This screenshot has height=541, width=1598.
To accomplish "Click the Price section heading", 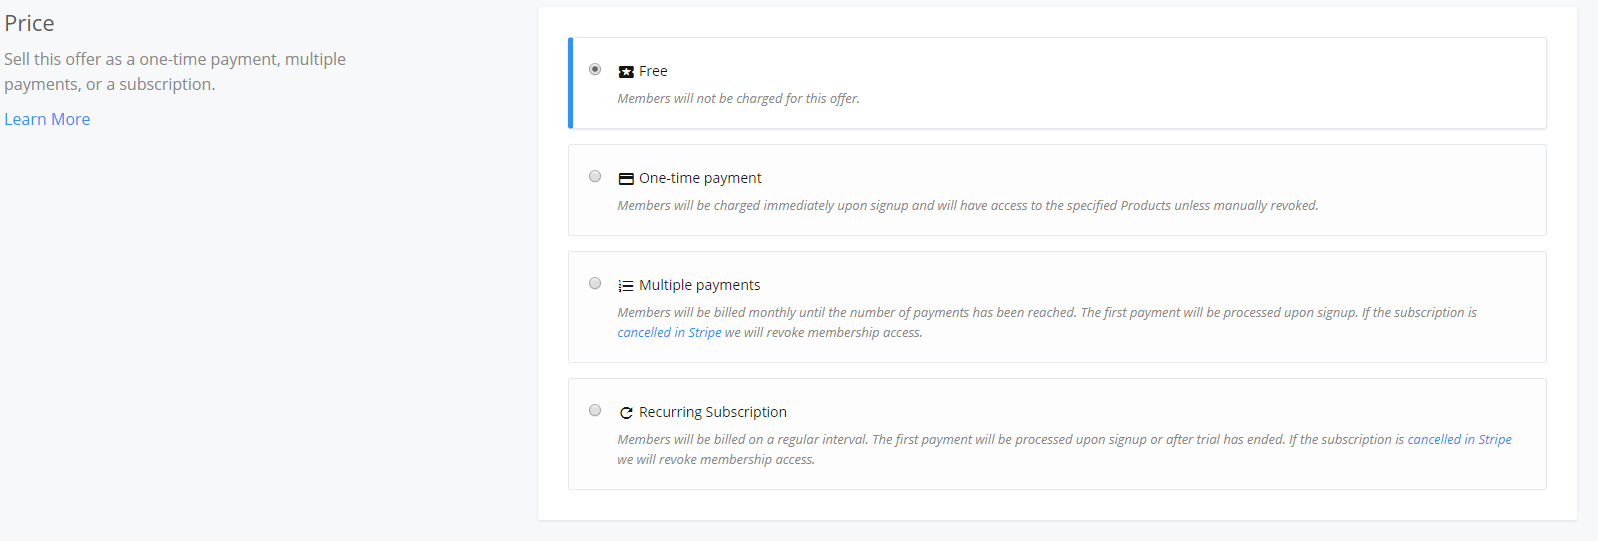I will [29, 23].
